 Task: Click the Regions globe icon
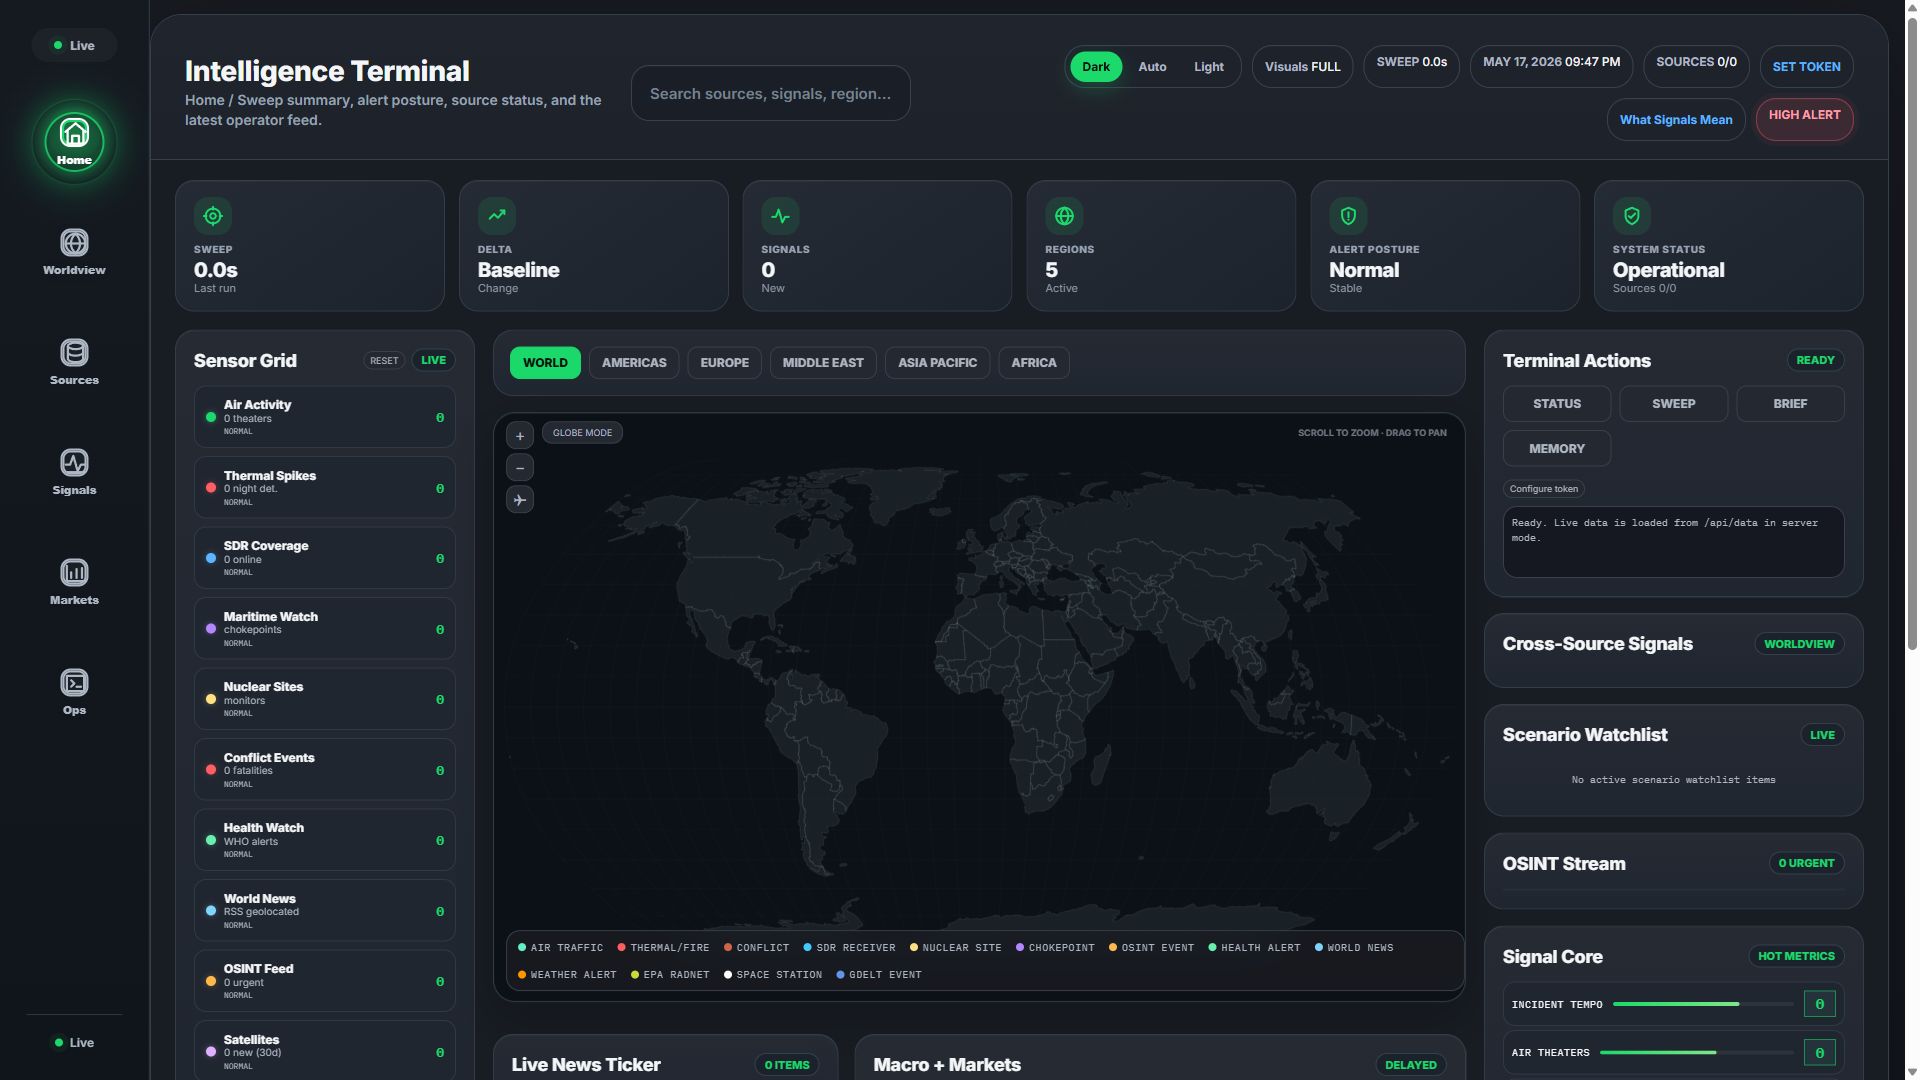pos(1064,216)
